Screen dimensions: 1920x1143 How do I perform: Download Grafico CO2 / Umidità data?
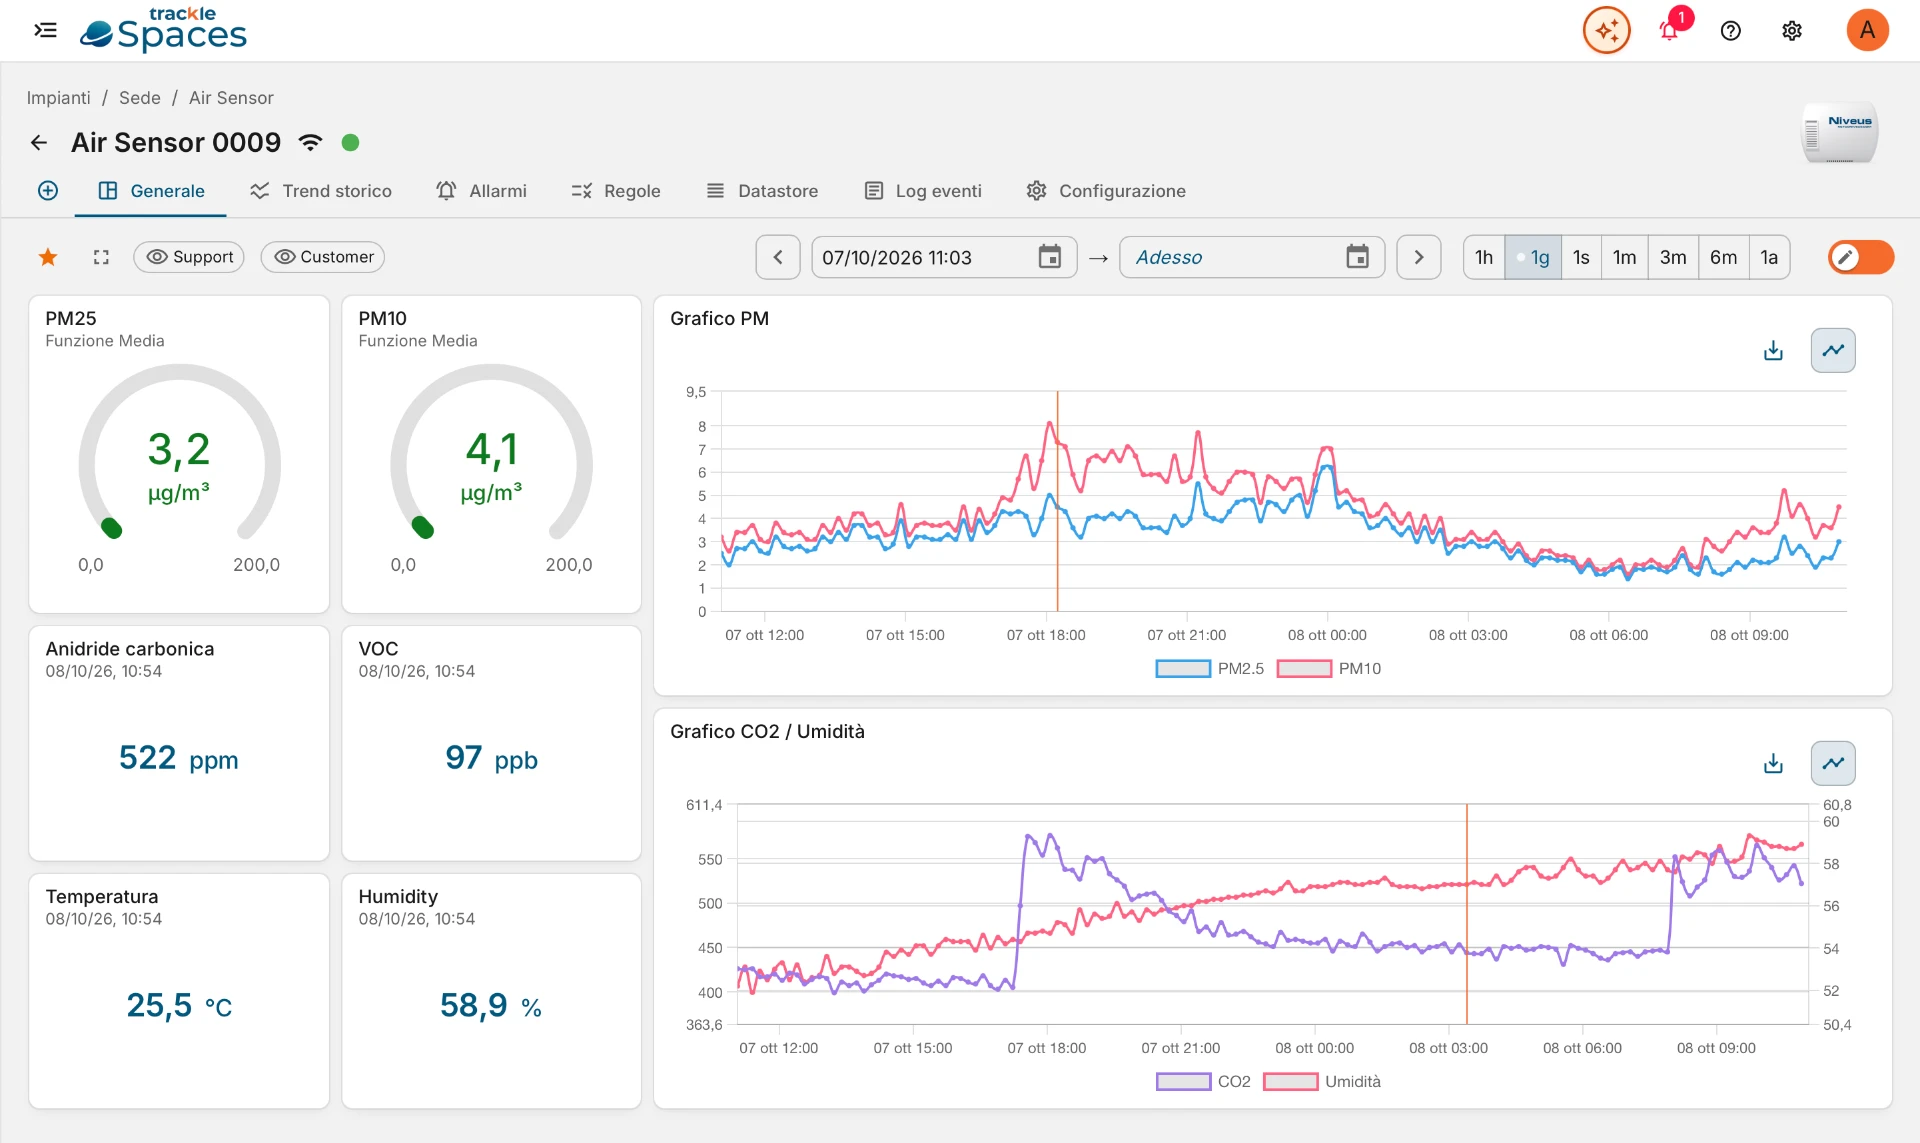(1773, 764)
